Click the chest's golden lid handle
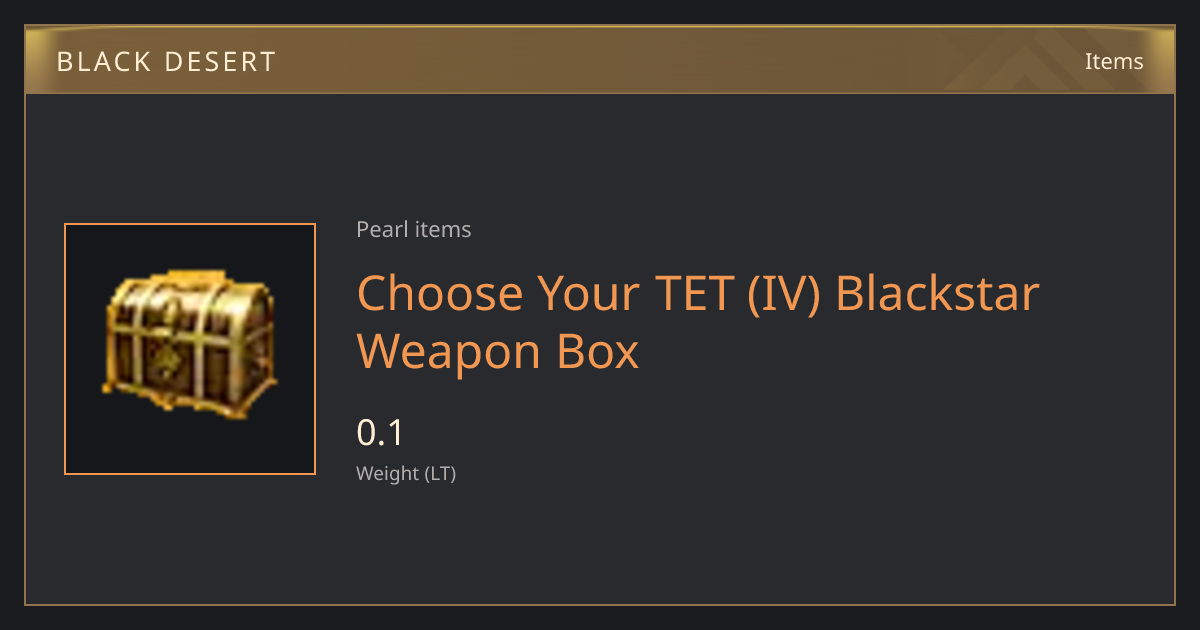1200x630 pixels. (x=196, y=276)
